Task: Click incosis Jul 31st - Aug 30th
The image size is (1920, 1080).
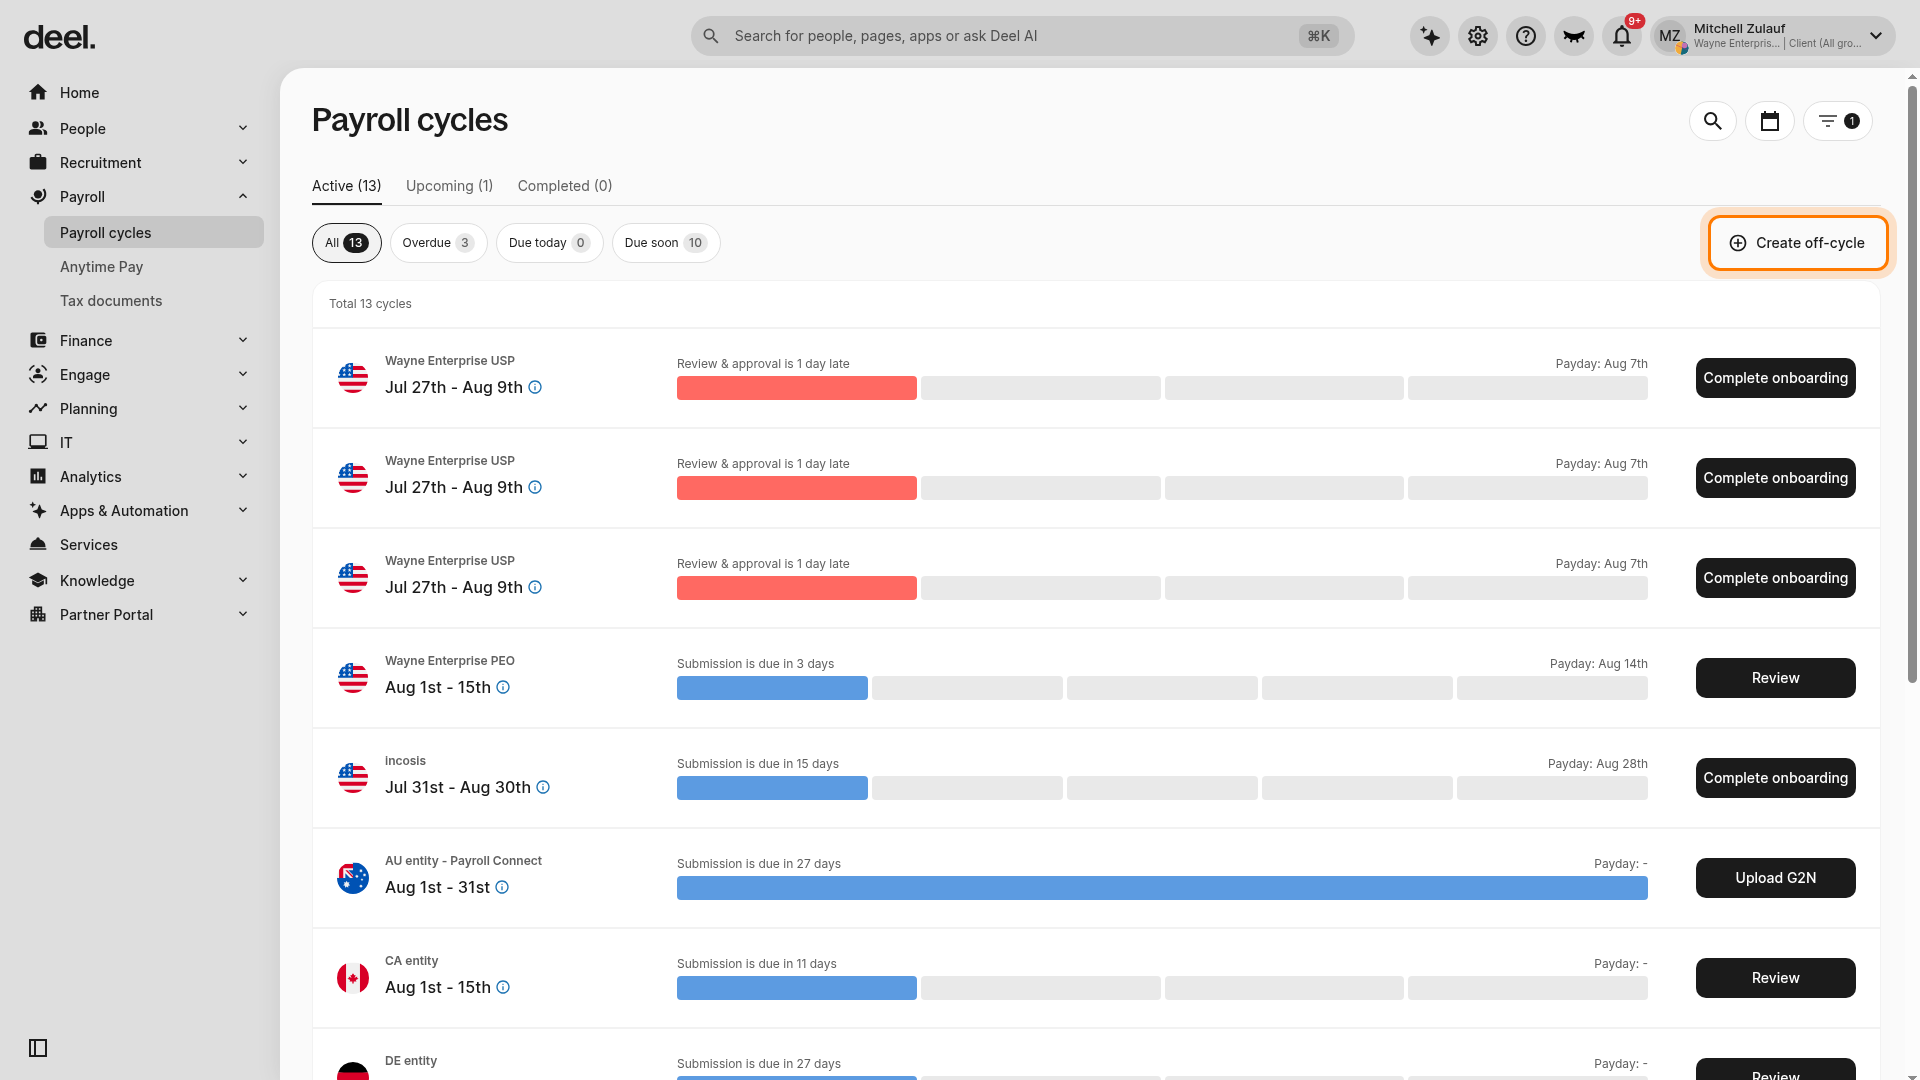Action: click(x=458, y=787)
